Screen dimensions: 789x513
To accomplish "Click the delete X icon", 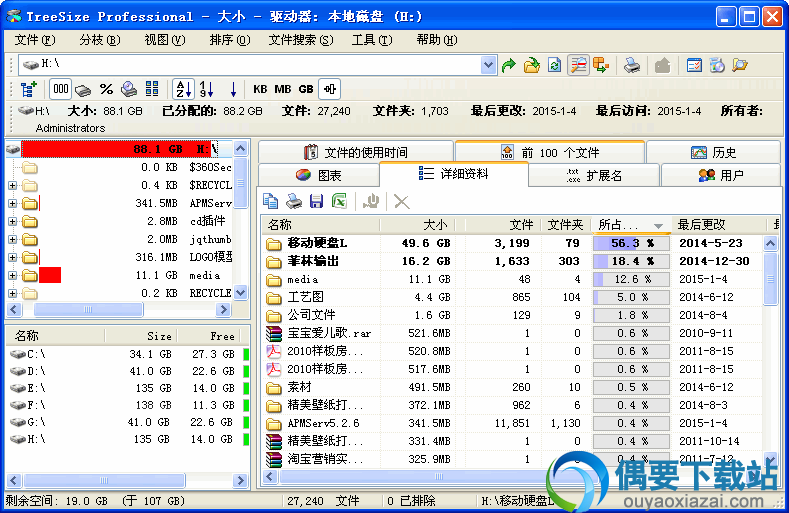I will click(401, 202).
